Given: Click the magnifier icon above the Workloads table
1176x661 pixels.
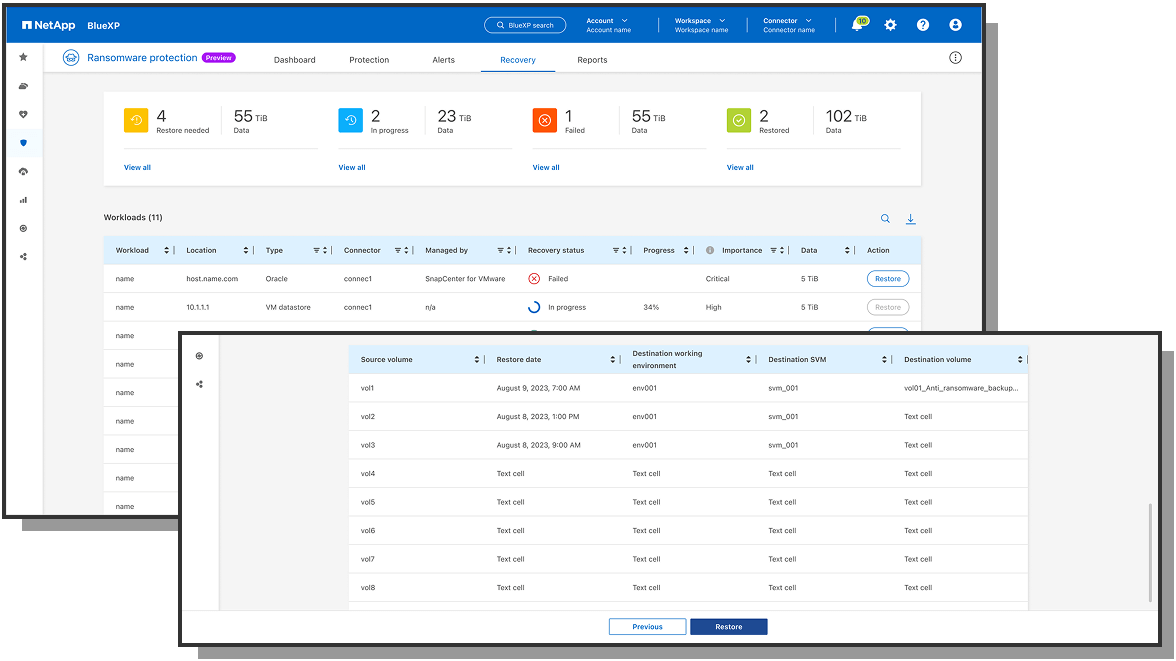Looking at the screenshot, I should click(x=885, y=218).
